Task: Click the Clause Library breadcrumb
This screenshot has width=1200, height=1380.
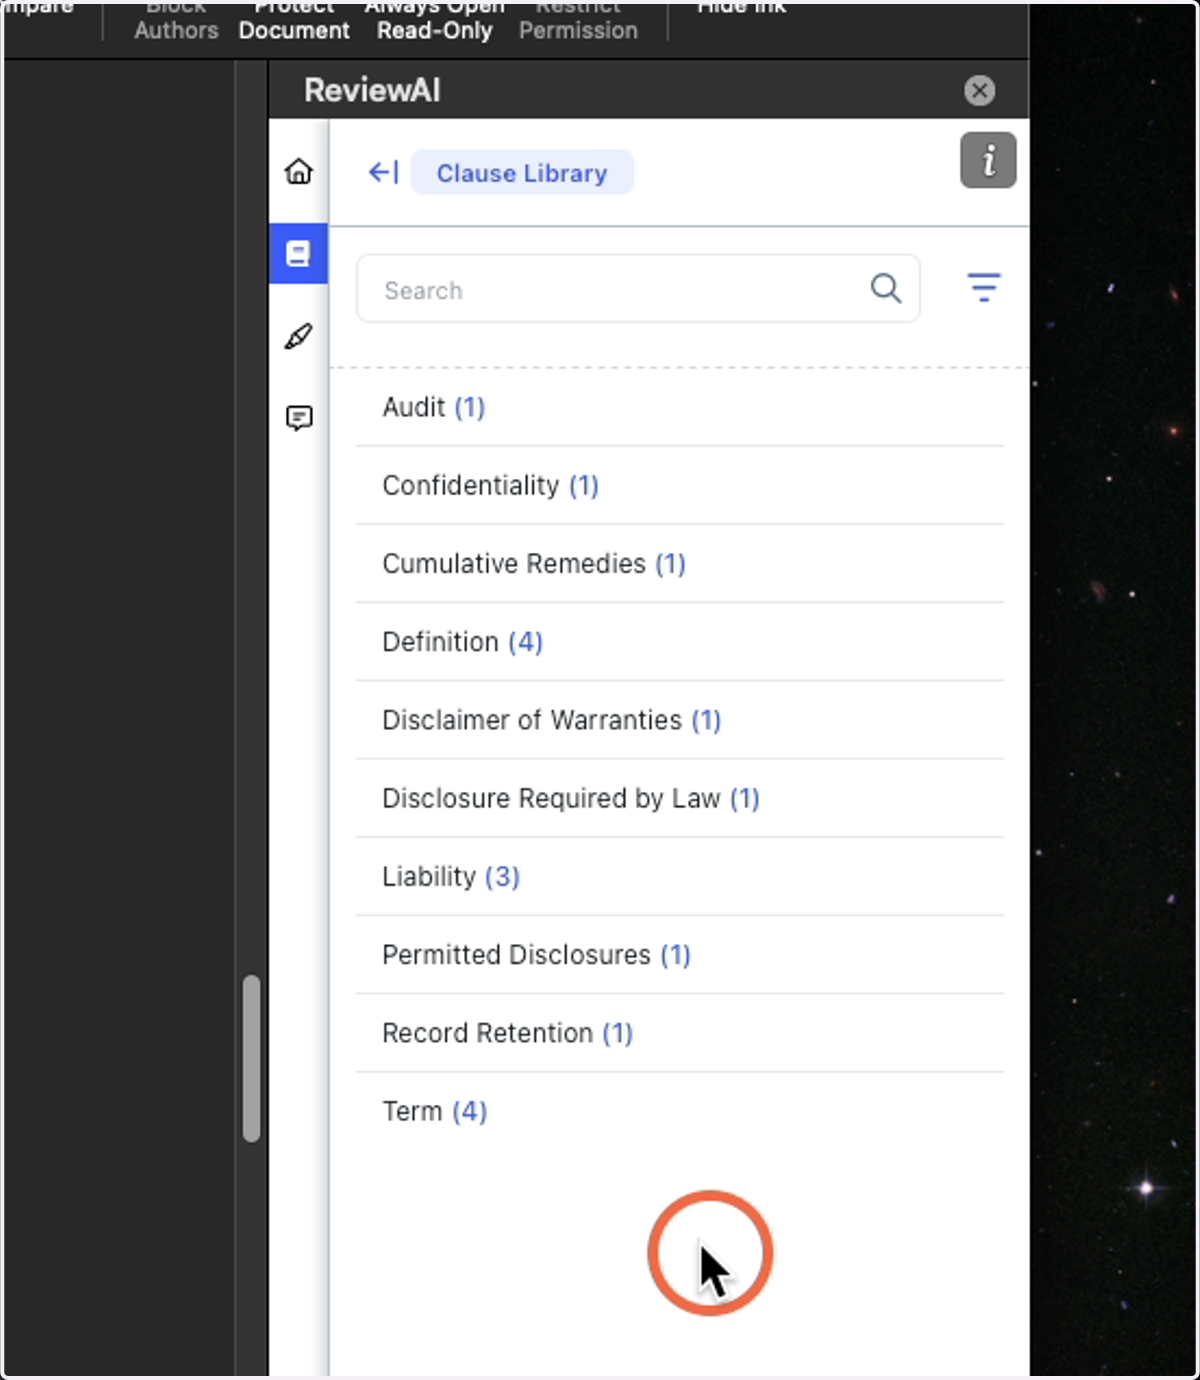Action: [522, 173]
